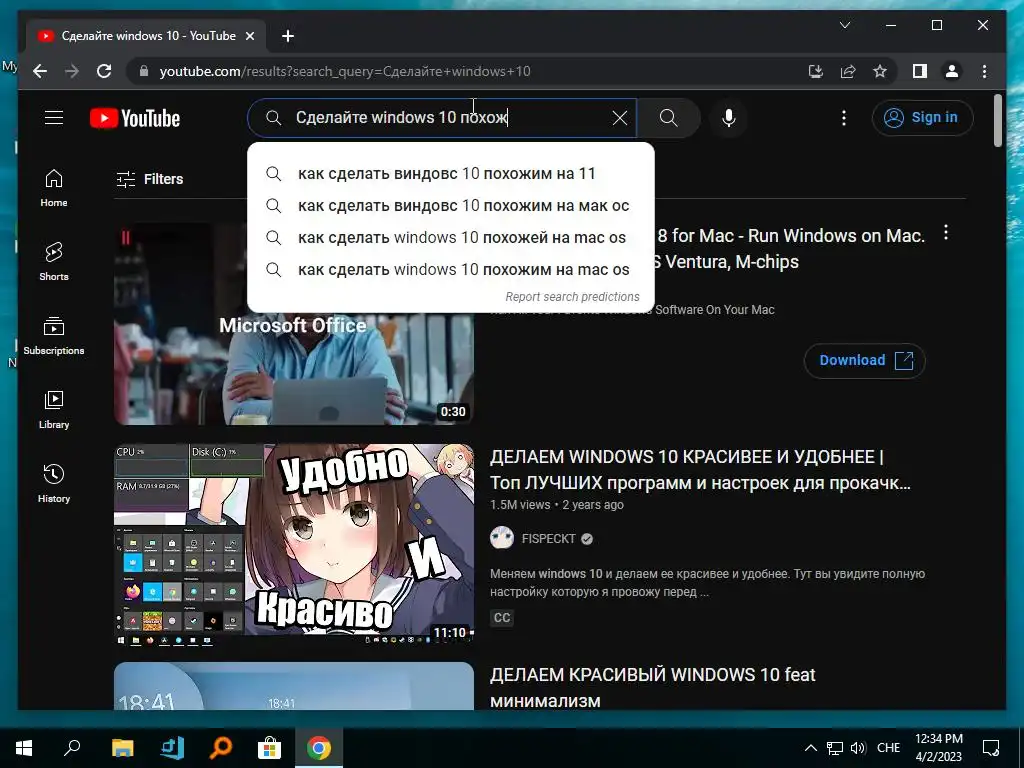This screenshot has height=768, width=1024.
Task: Close the 'Сделайте windows 10 - YouTube' tab
Action: click(x=249, y=36)
